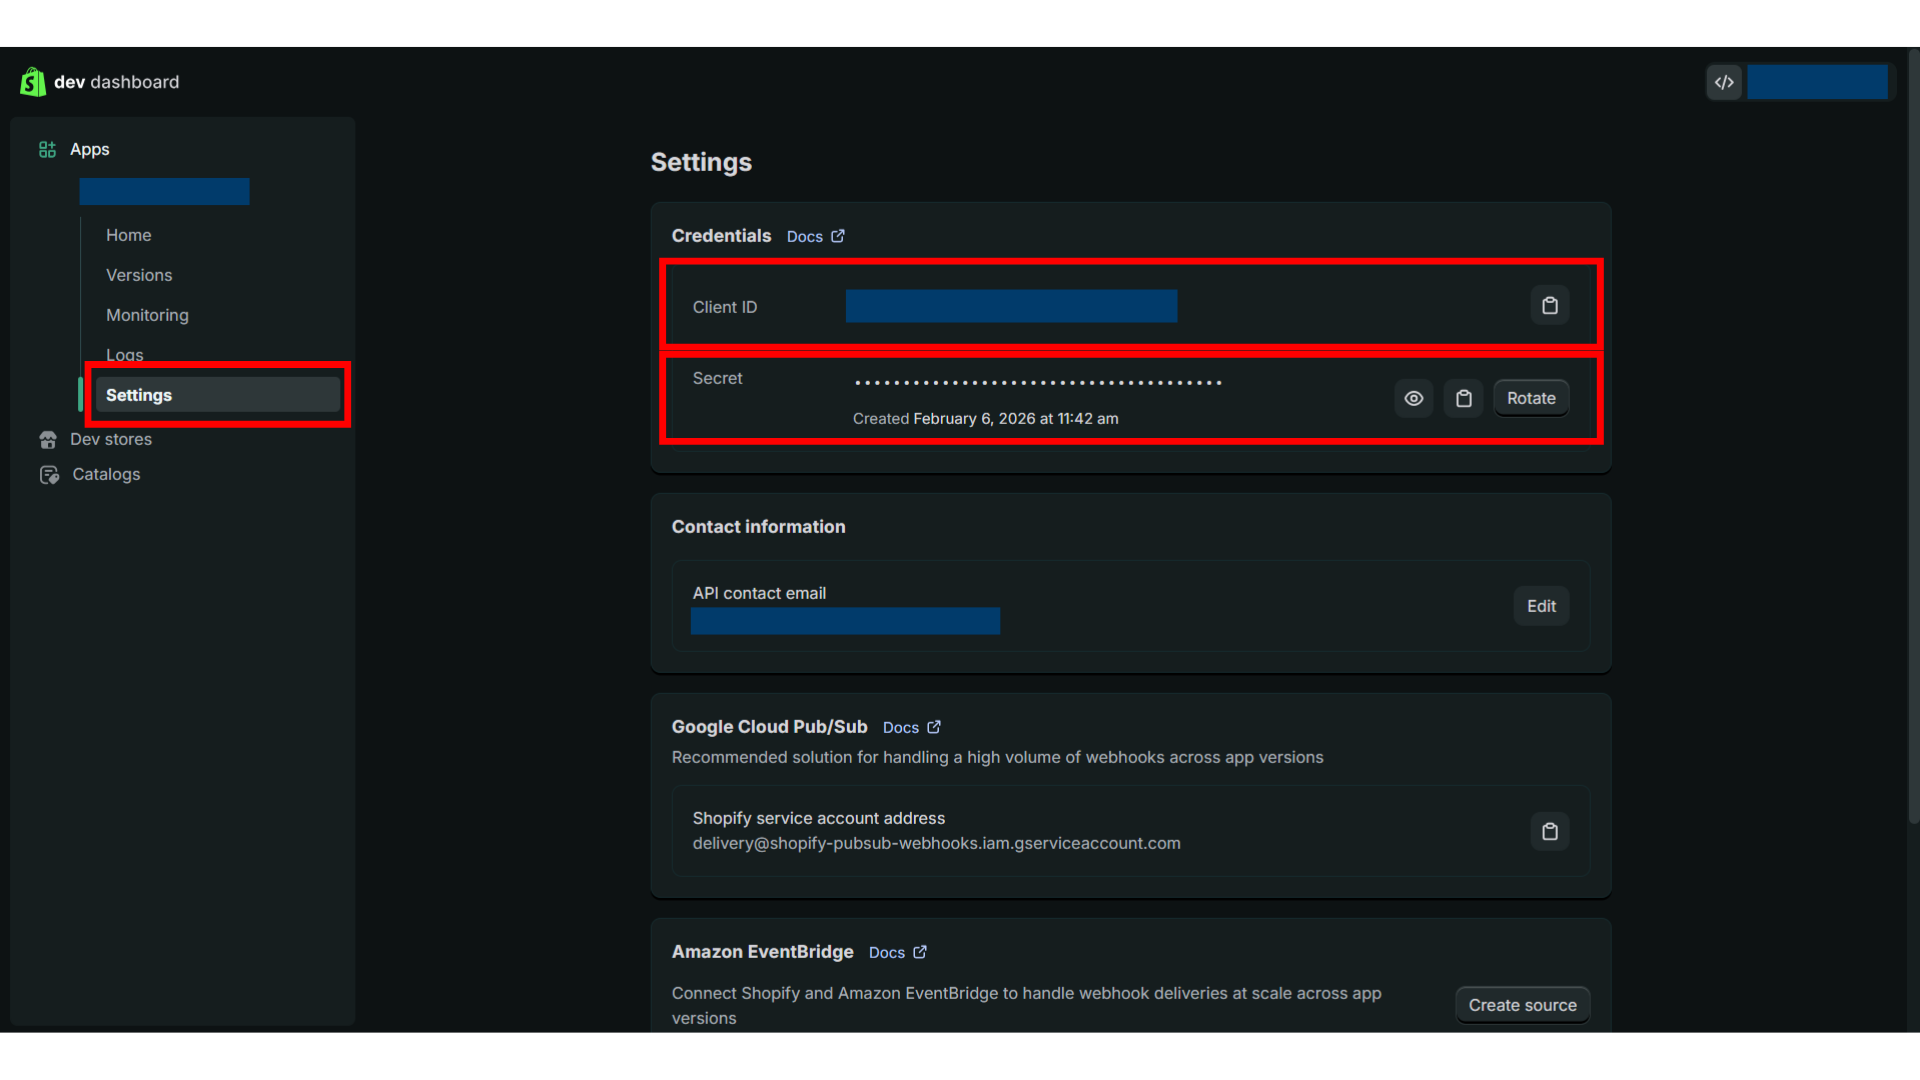Open Logs in app navigation

pos(125,354)
